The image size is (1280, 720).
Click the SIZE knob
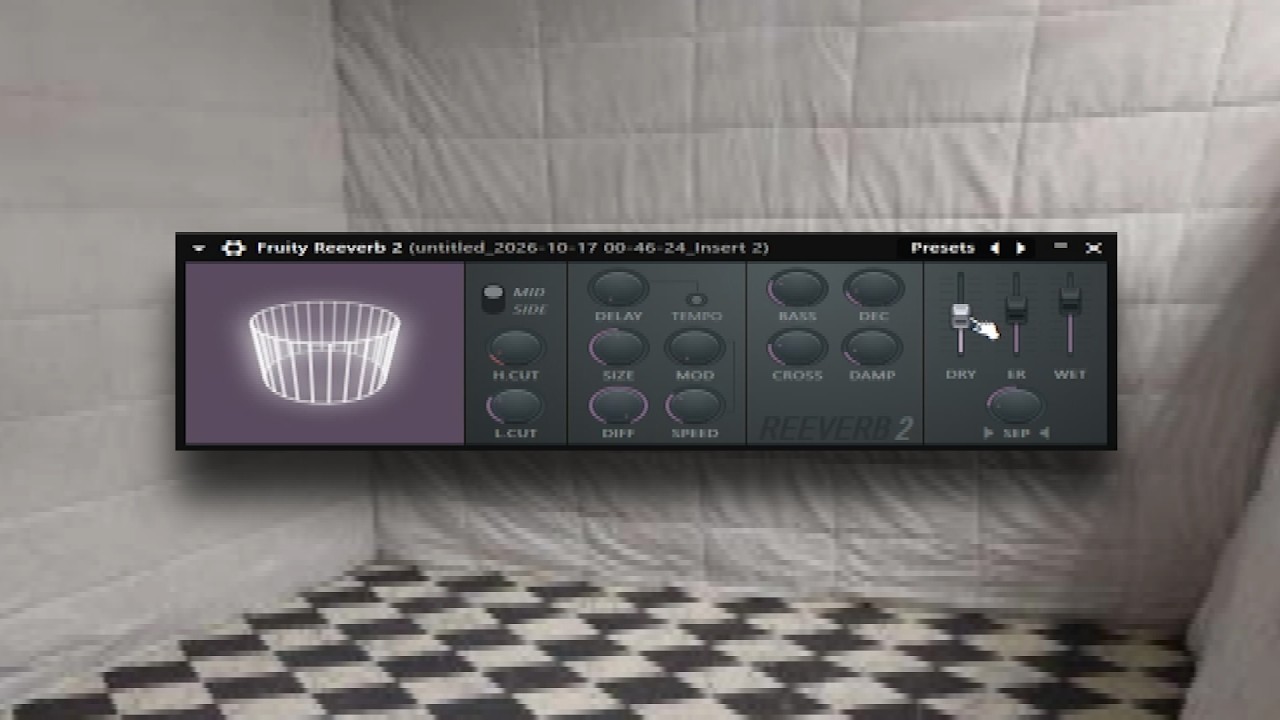point(618,348)
